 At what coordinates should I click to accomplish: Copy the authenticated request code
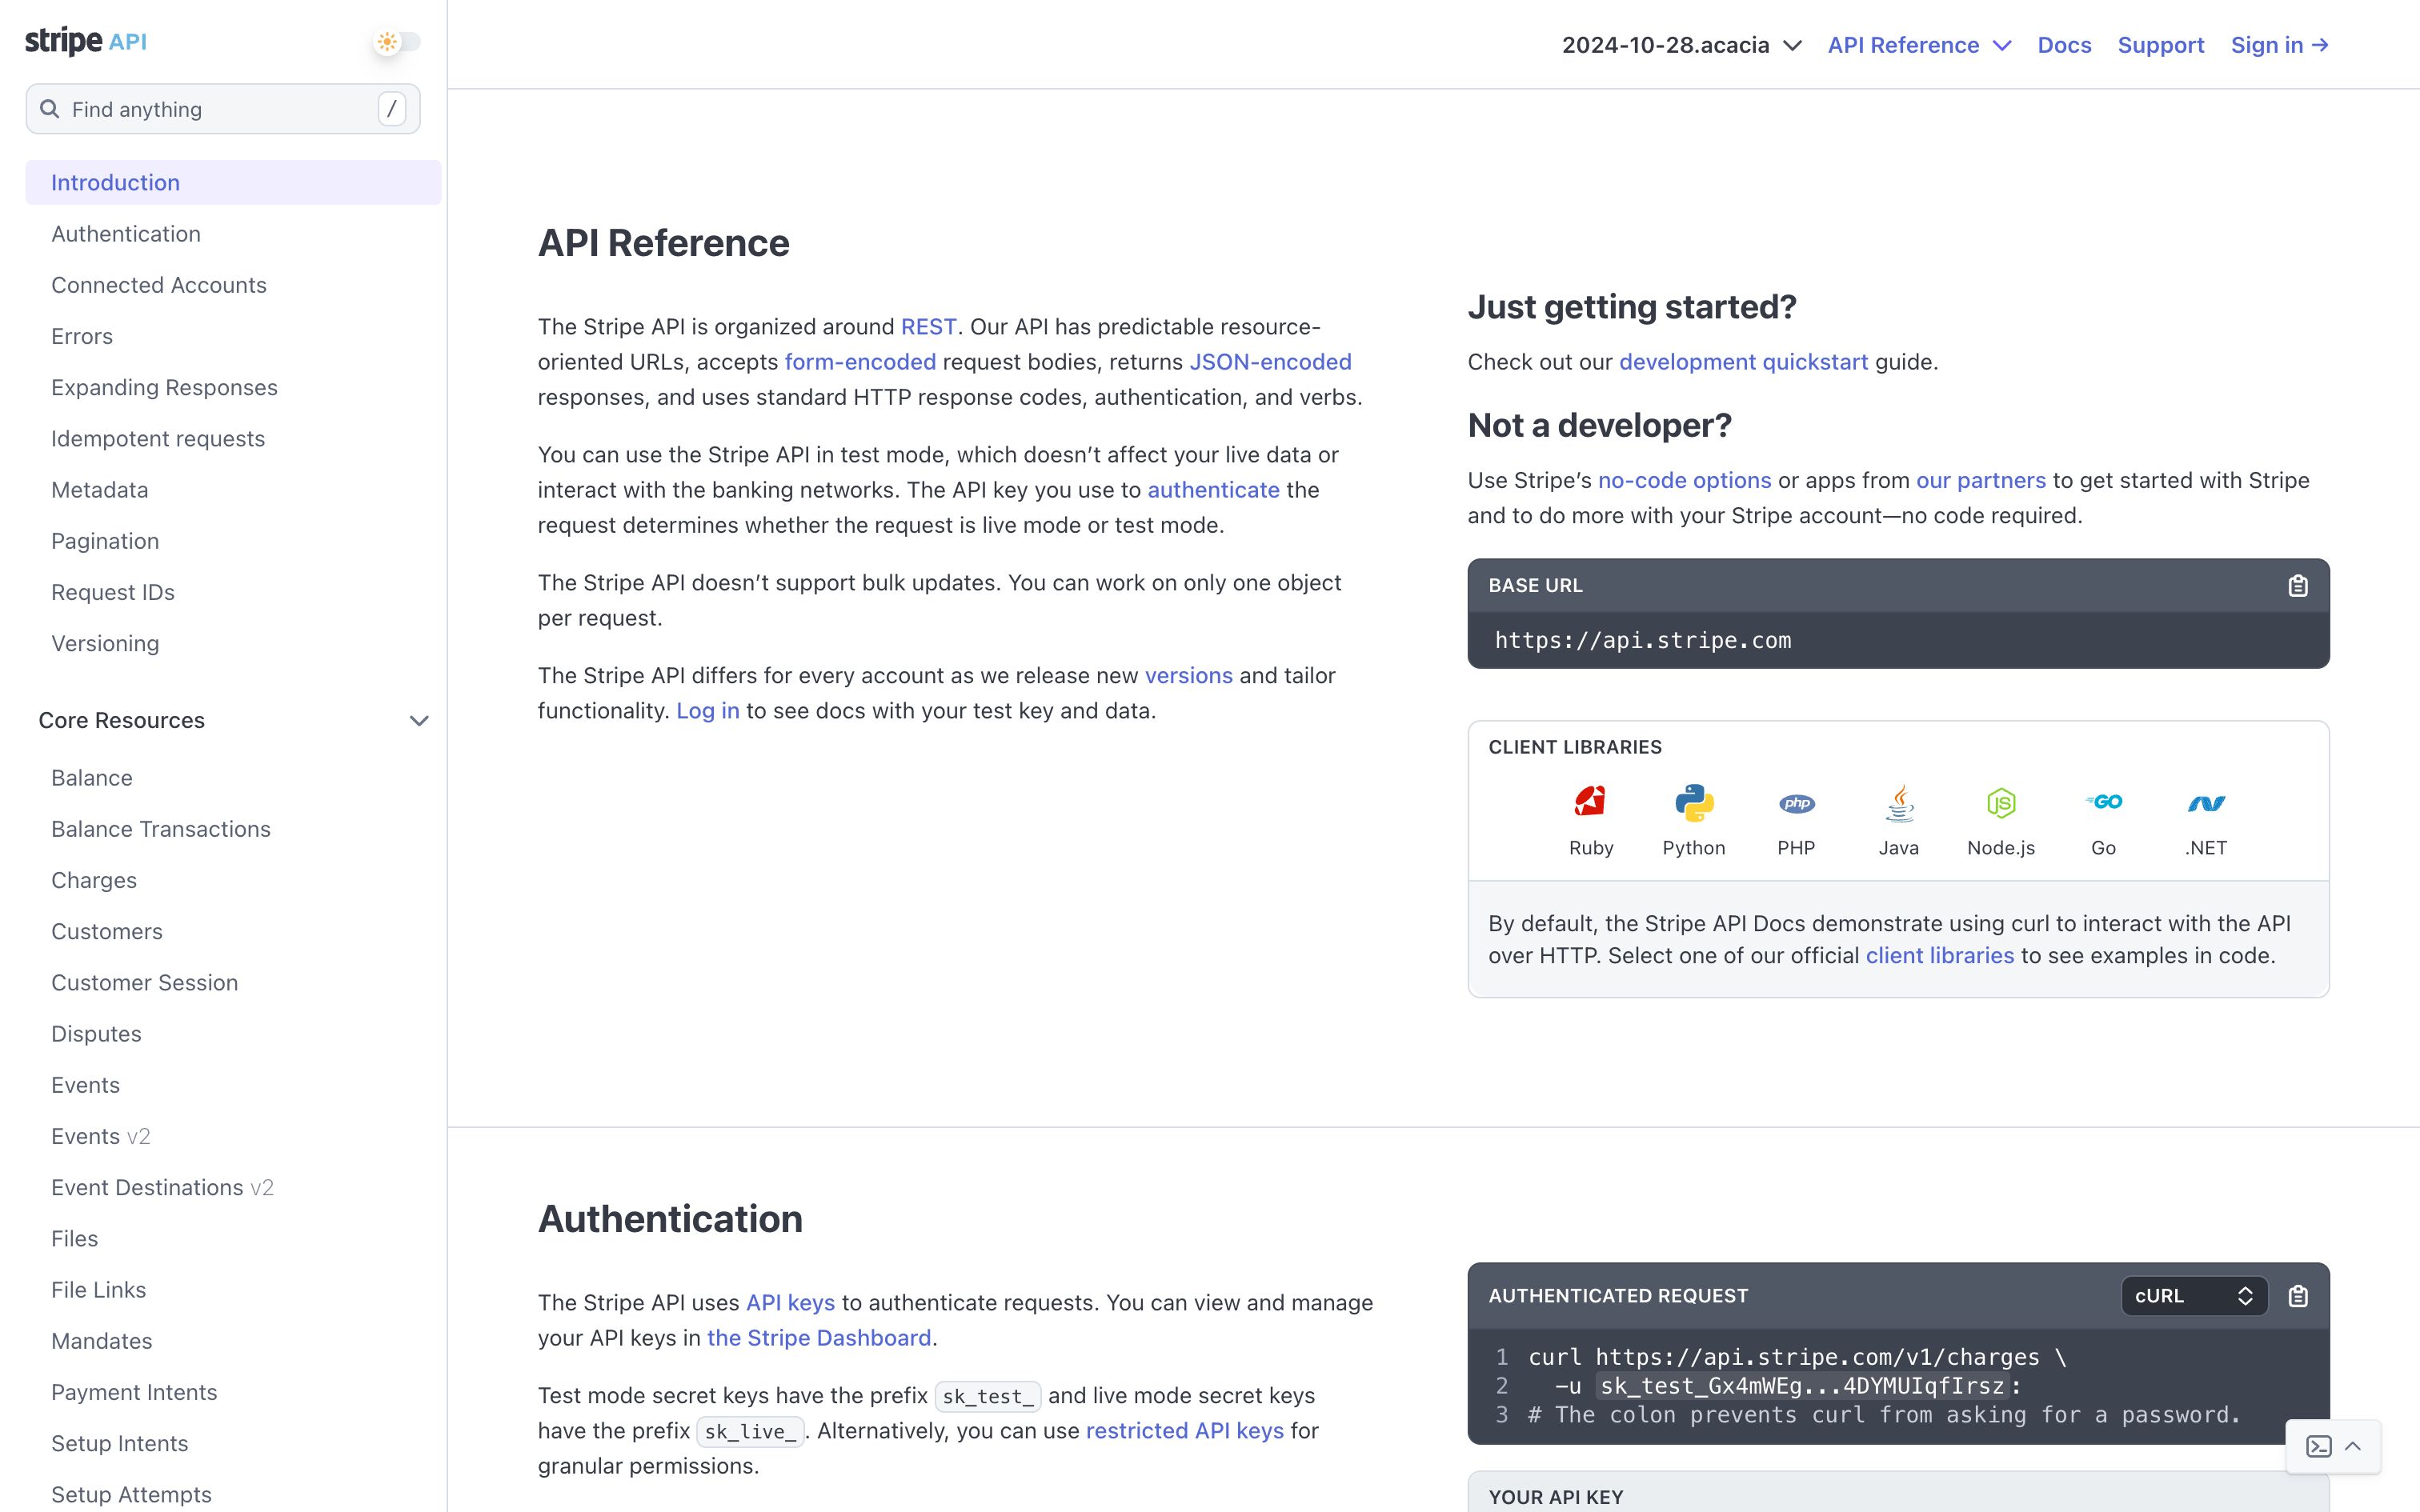2298,1296
